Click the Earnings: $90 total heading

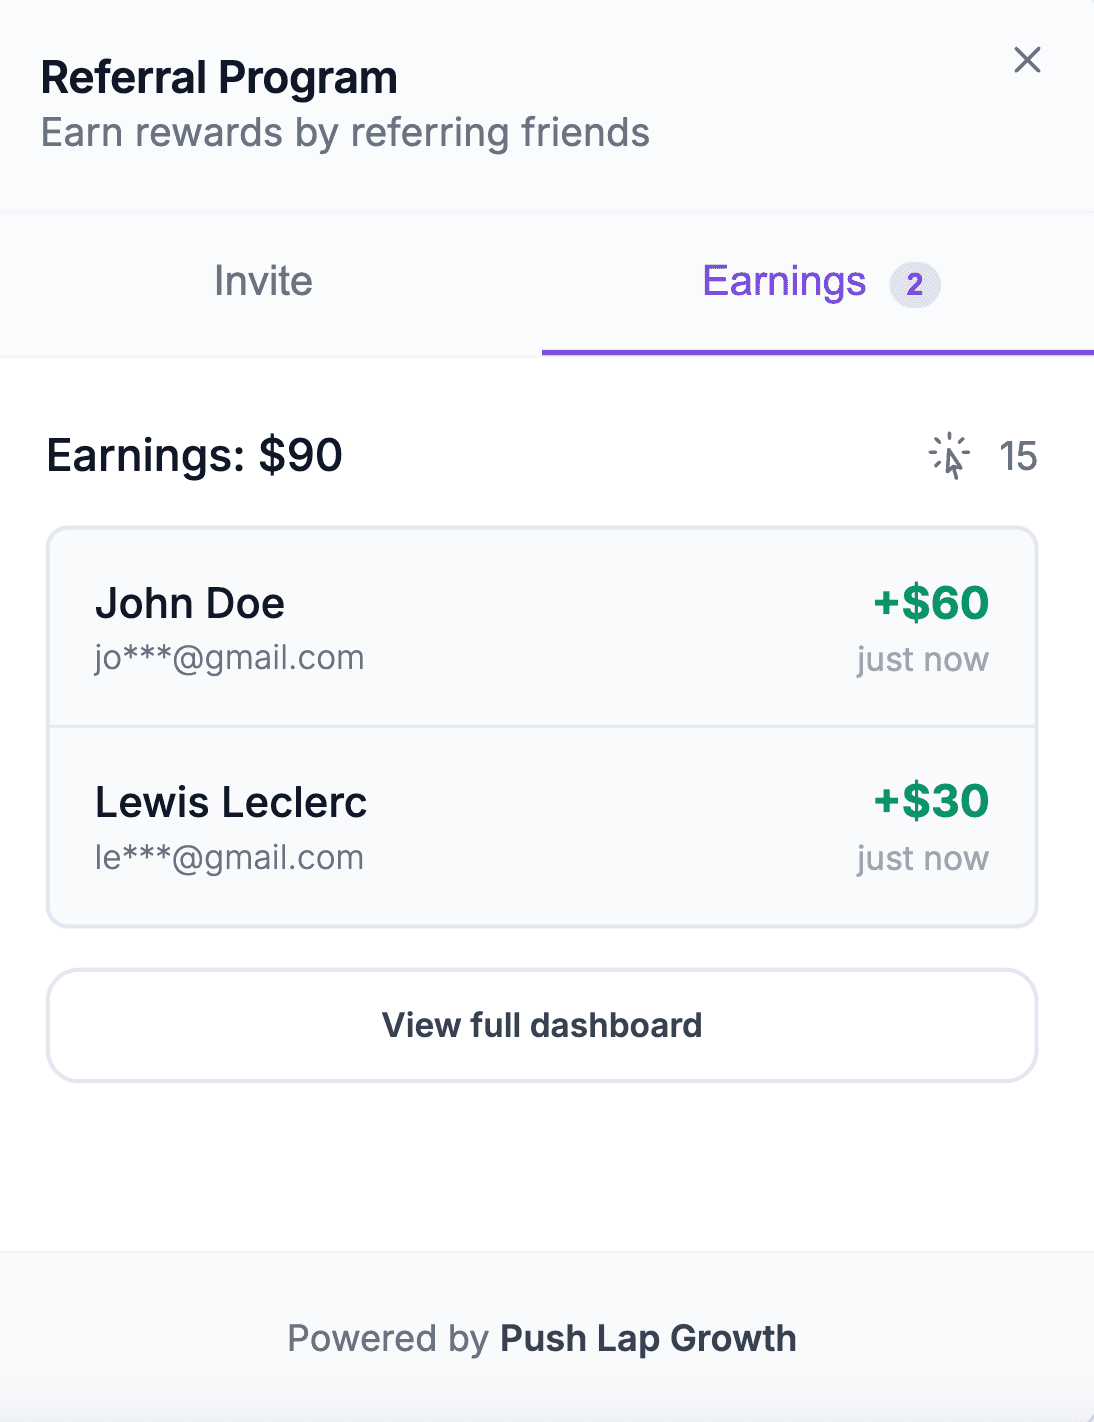tap(194, 456)
